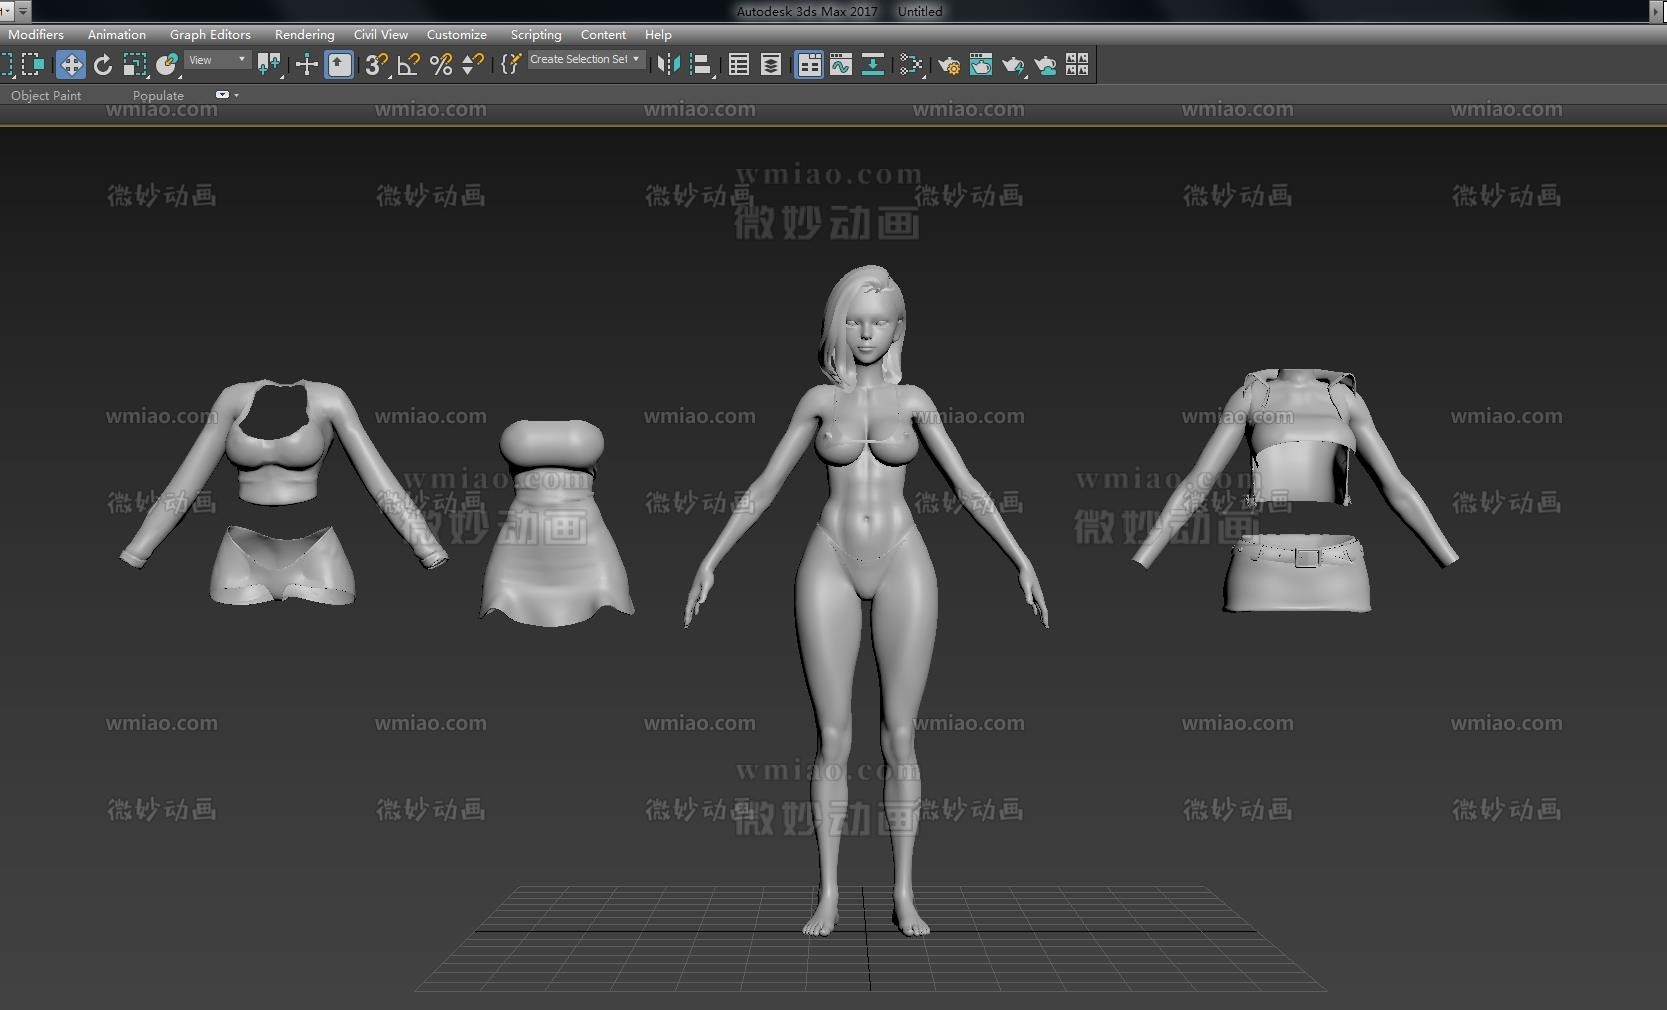Open the Graph Editors menu
The image size is (1667, 1010).
click(x=210, y=35)
